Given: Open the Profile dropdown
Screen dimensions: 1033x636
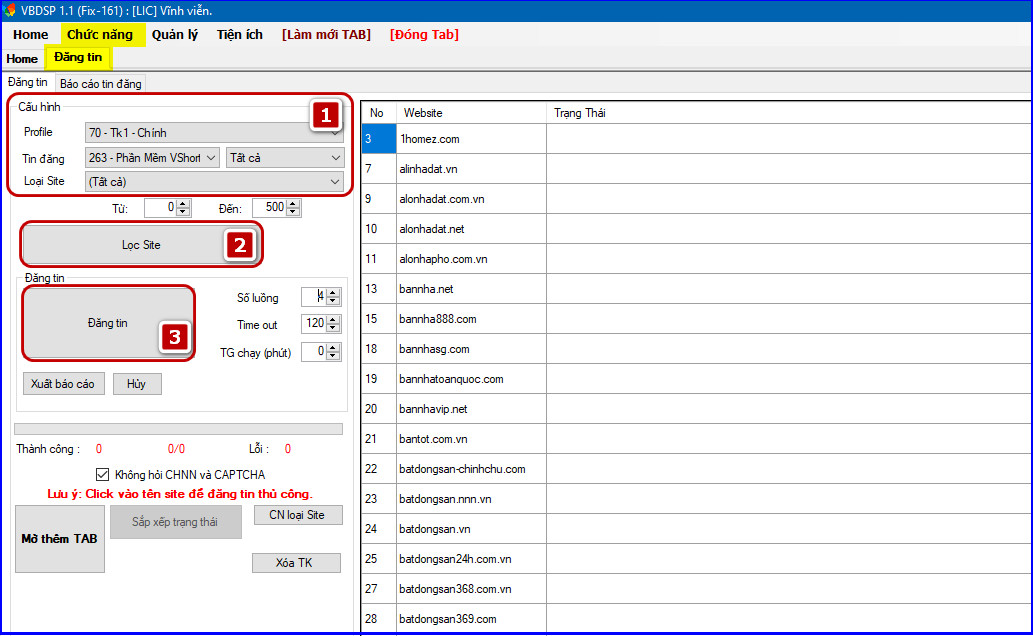Looking at the screenshot, I should coord(214,132).
